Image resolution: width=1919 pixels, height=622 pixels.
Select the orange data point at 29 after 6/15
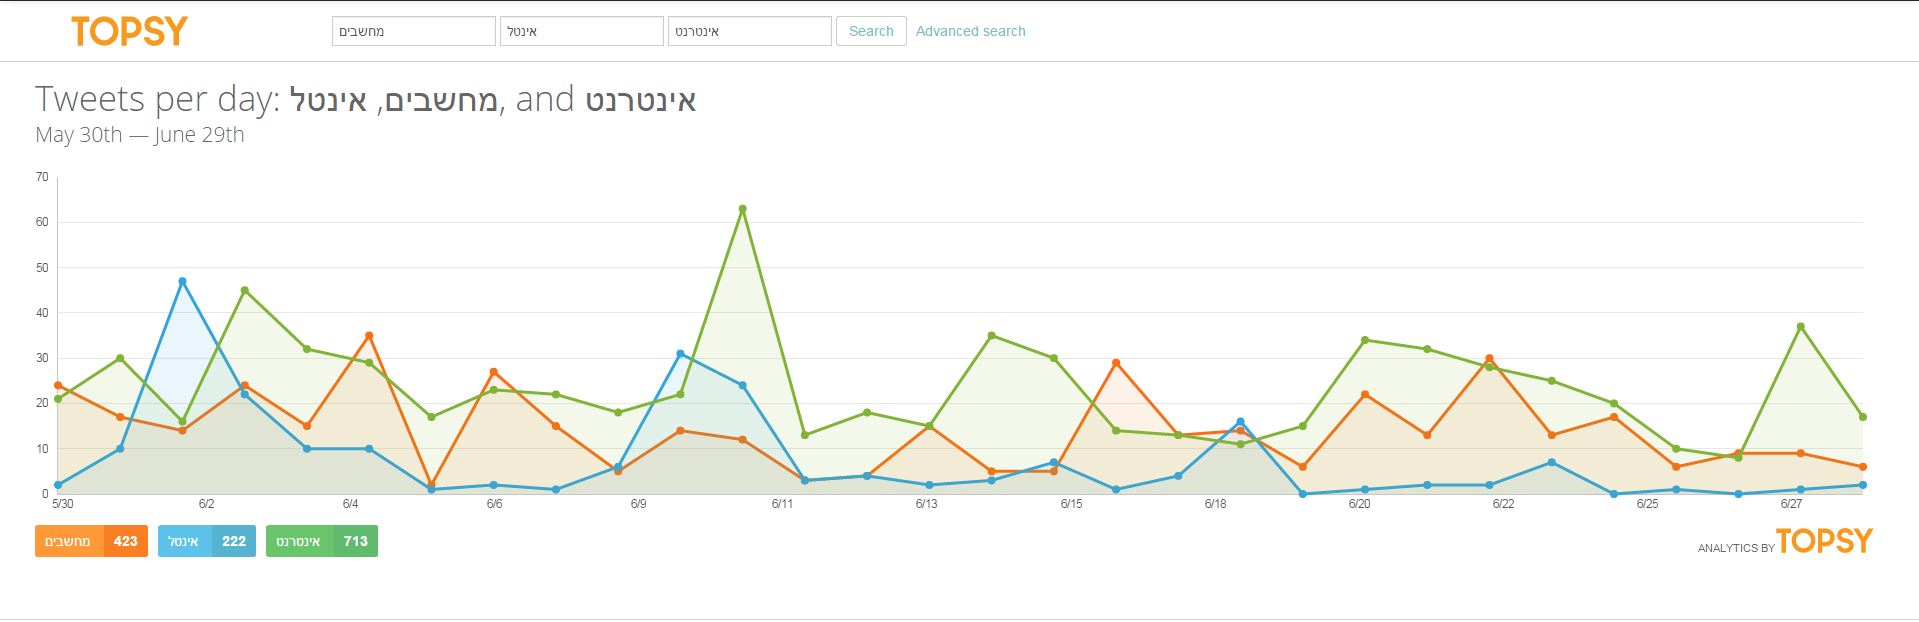click(1116, 363)
